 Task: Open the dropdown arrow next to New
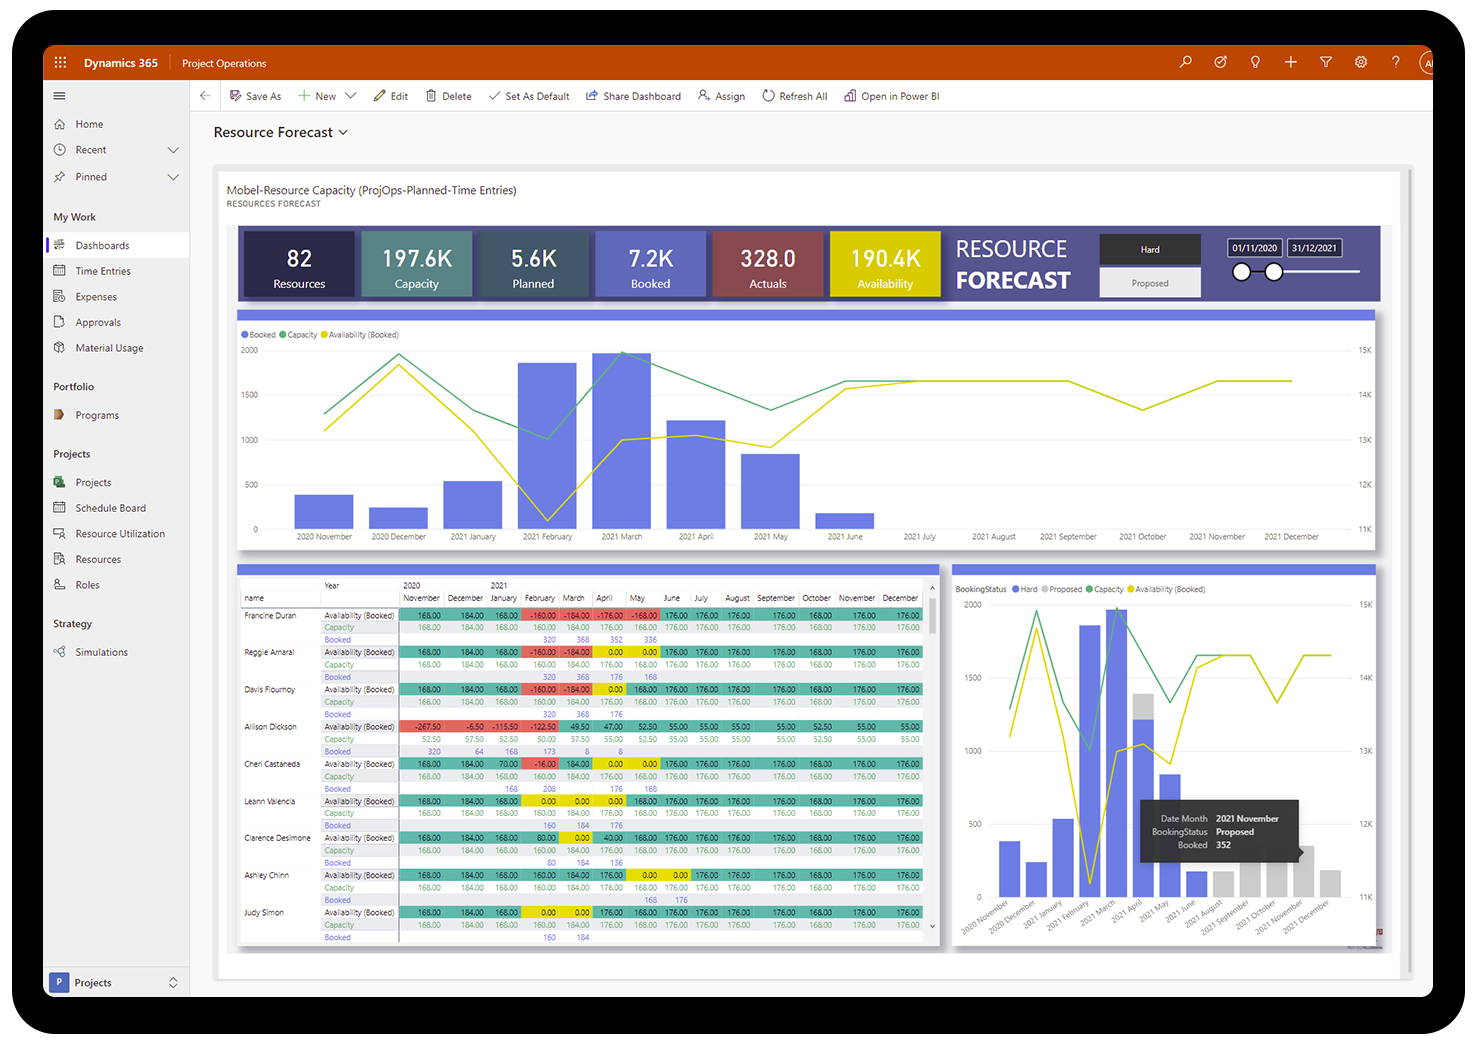(350, 96)
